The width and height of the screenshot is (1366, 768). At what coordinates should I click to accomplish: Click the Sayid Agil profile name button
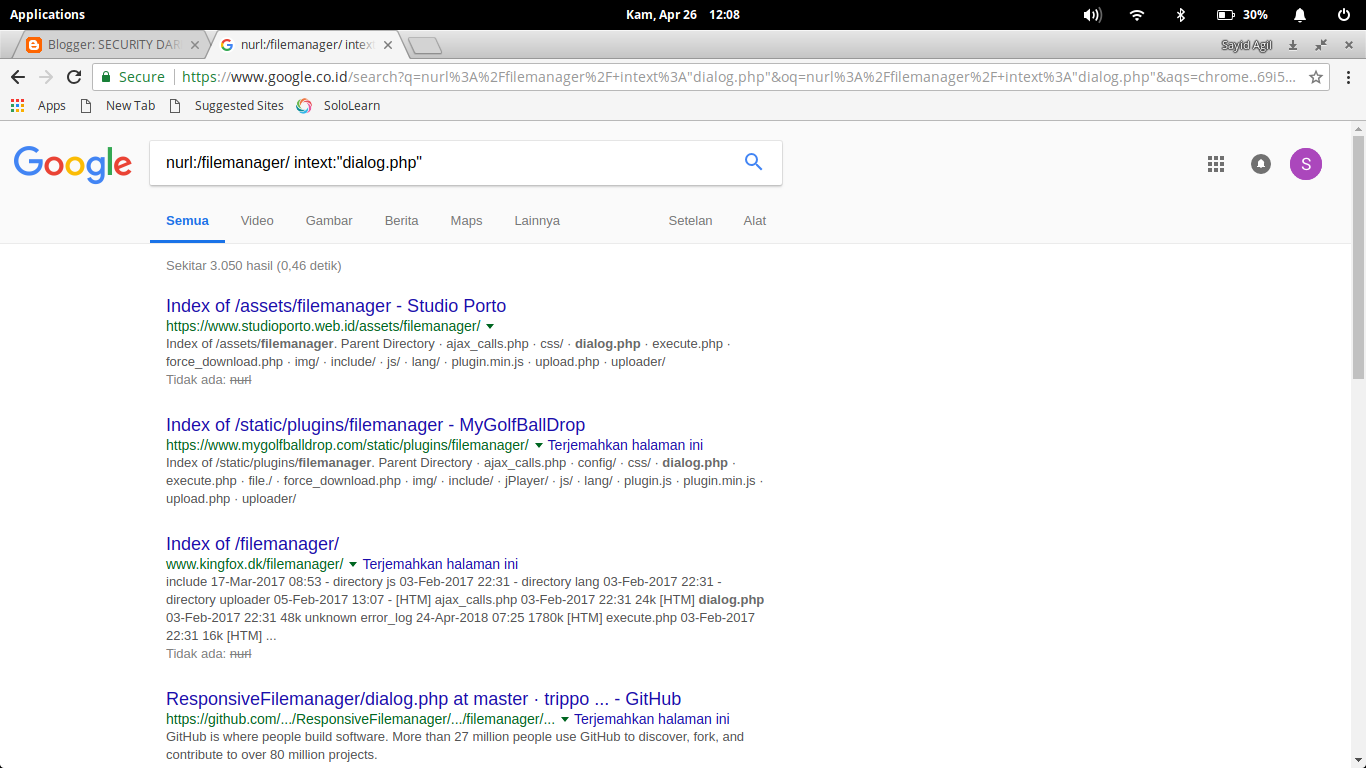point(1246,45)
